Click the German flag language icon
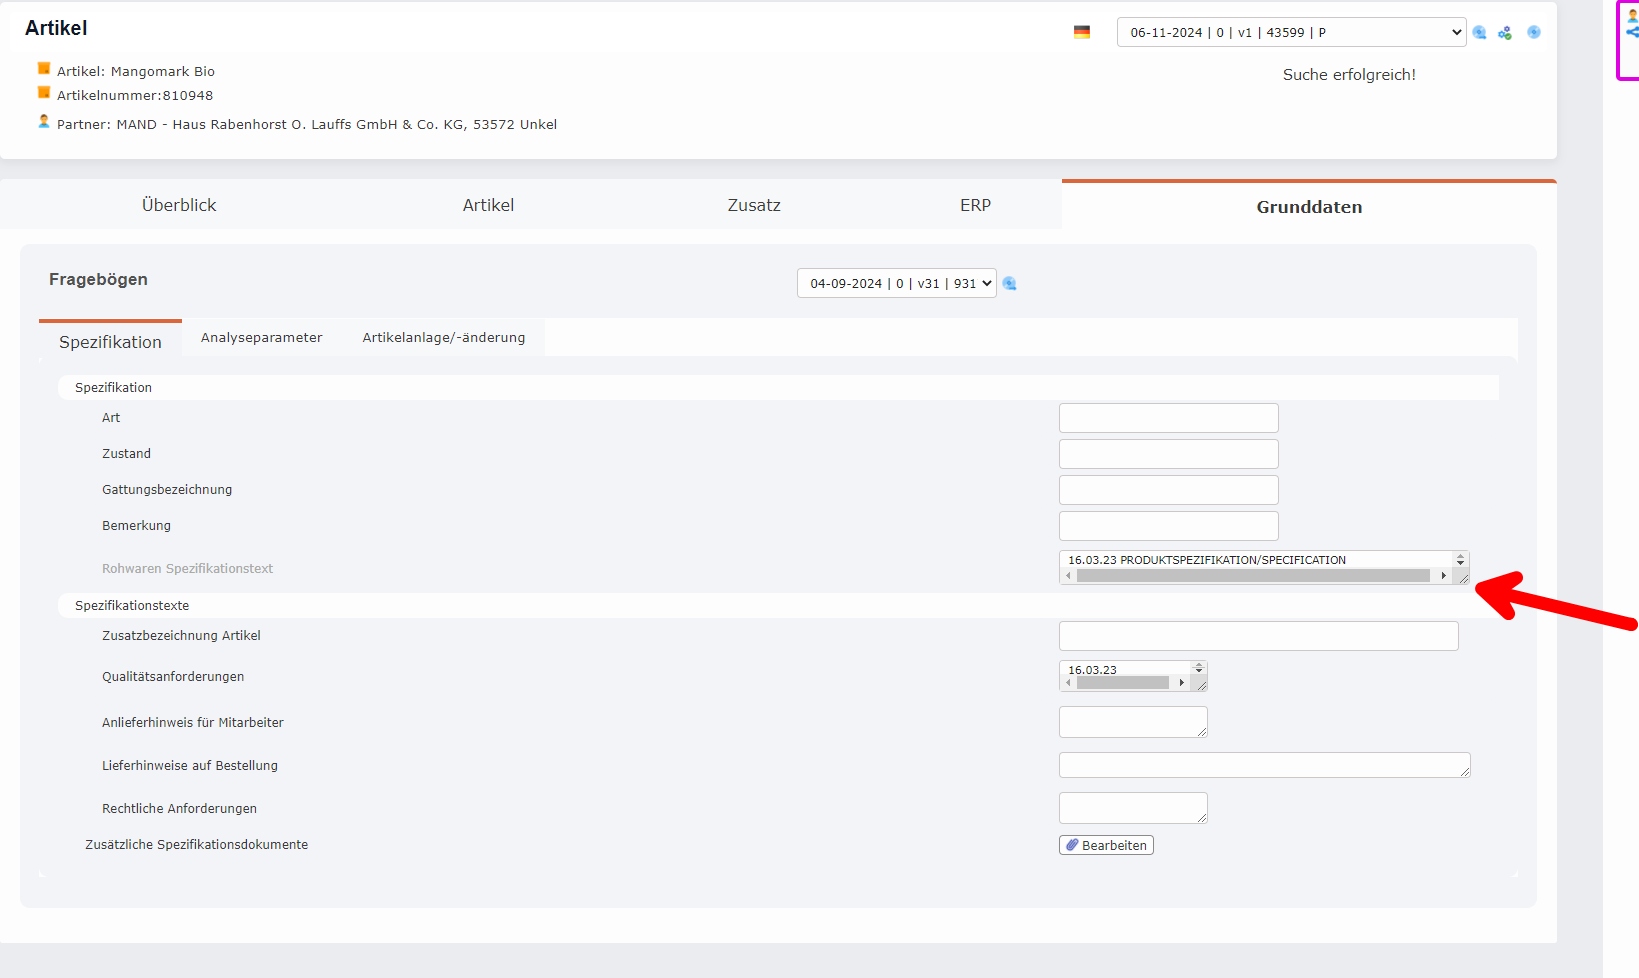The image size is (1639, 978). click(x=1081, y=32)
